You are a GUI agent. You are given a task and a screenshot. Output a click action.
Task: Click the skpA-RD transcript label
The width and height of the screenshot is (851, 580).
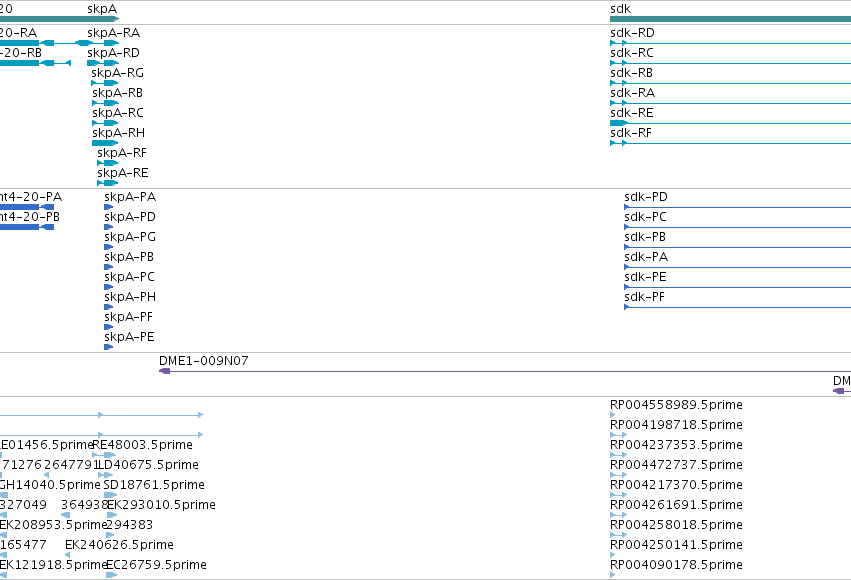point(113,53)
